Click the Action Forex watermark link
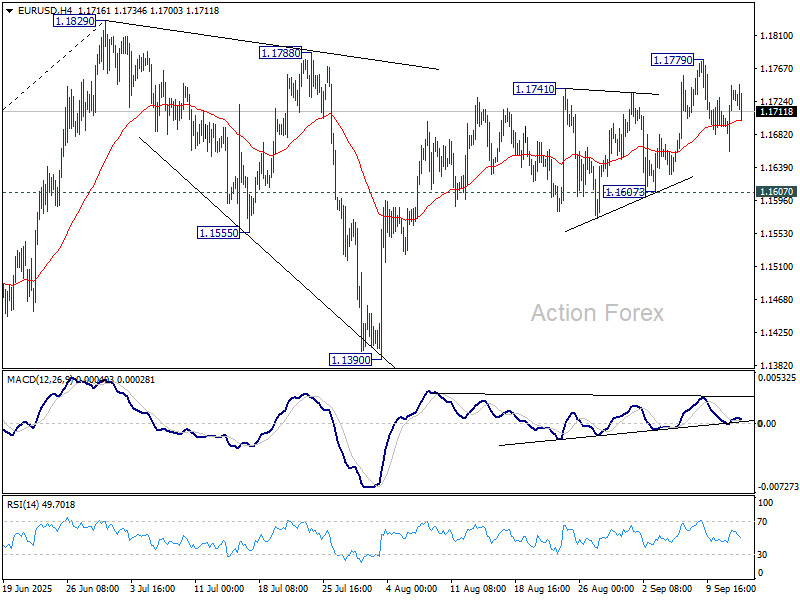 pos(597,313)
